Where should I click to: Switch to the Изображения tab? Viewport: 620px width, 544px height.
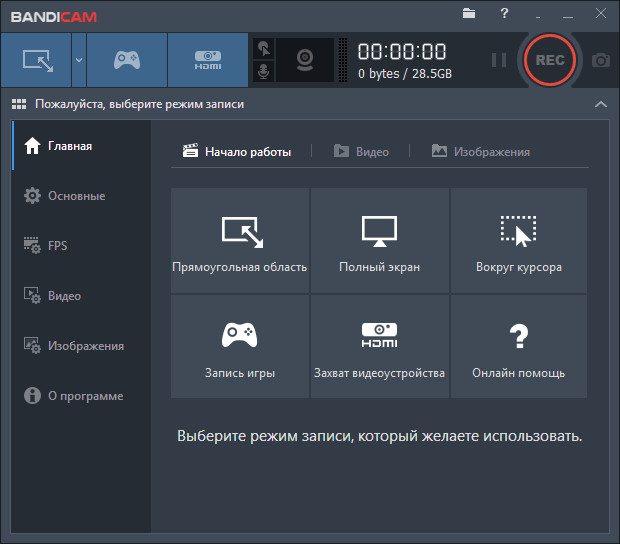coord(481,152)
